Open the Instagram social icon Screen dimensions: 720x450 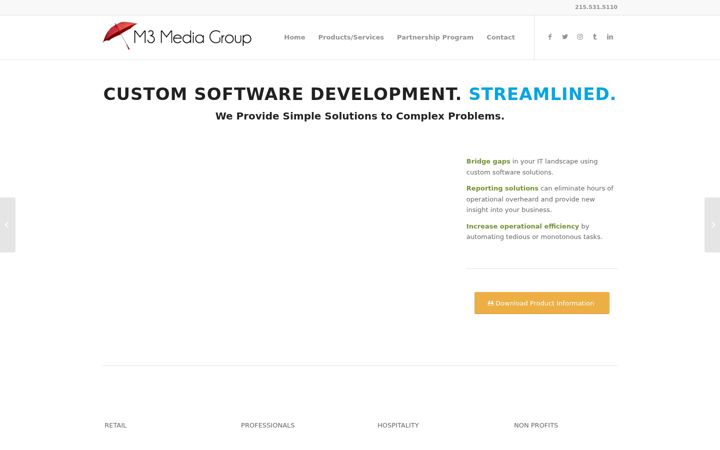pos(580,37)
